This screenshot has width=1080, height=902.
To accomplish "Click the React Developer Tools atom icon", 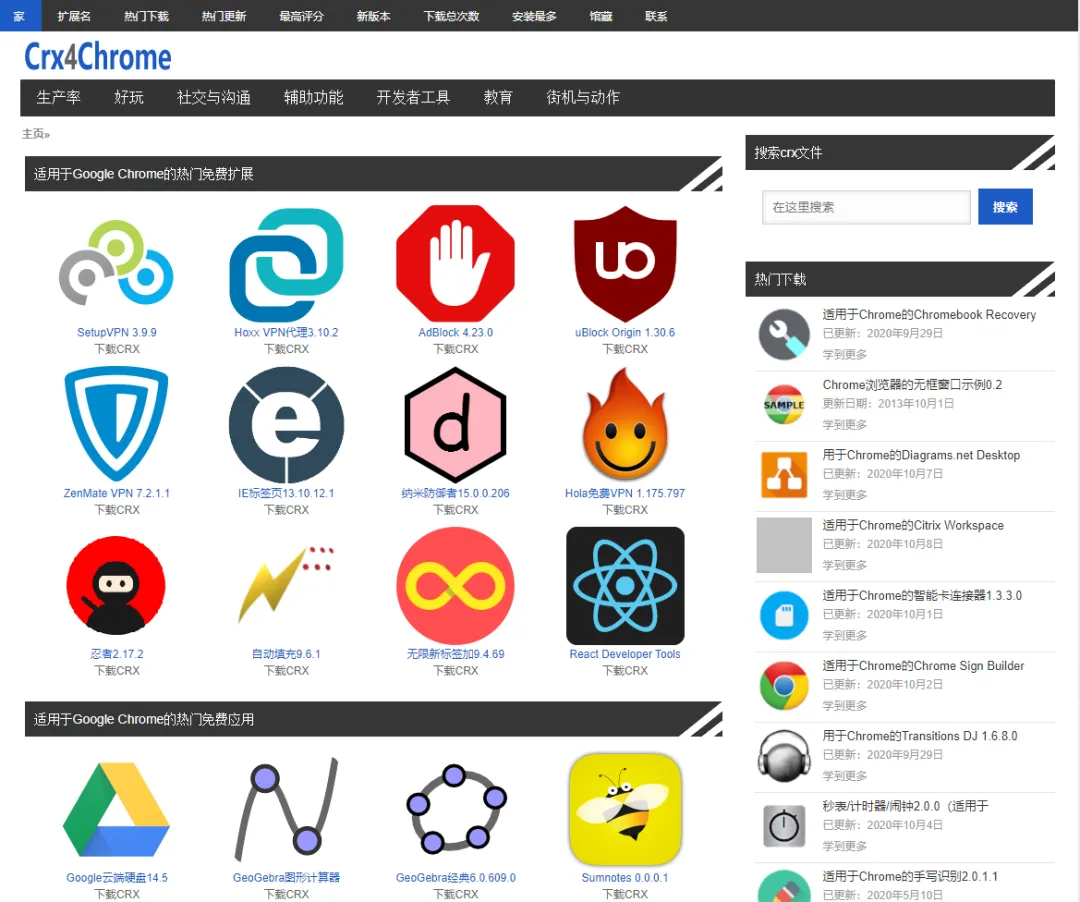I will click(x=625, y=586).
